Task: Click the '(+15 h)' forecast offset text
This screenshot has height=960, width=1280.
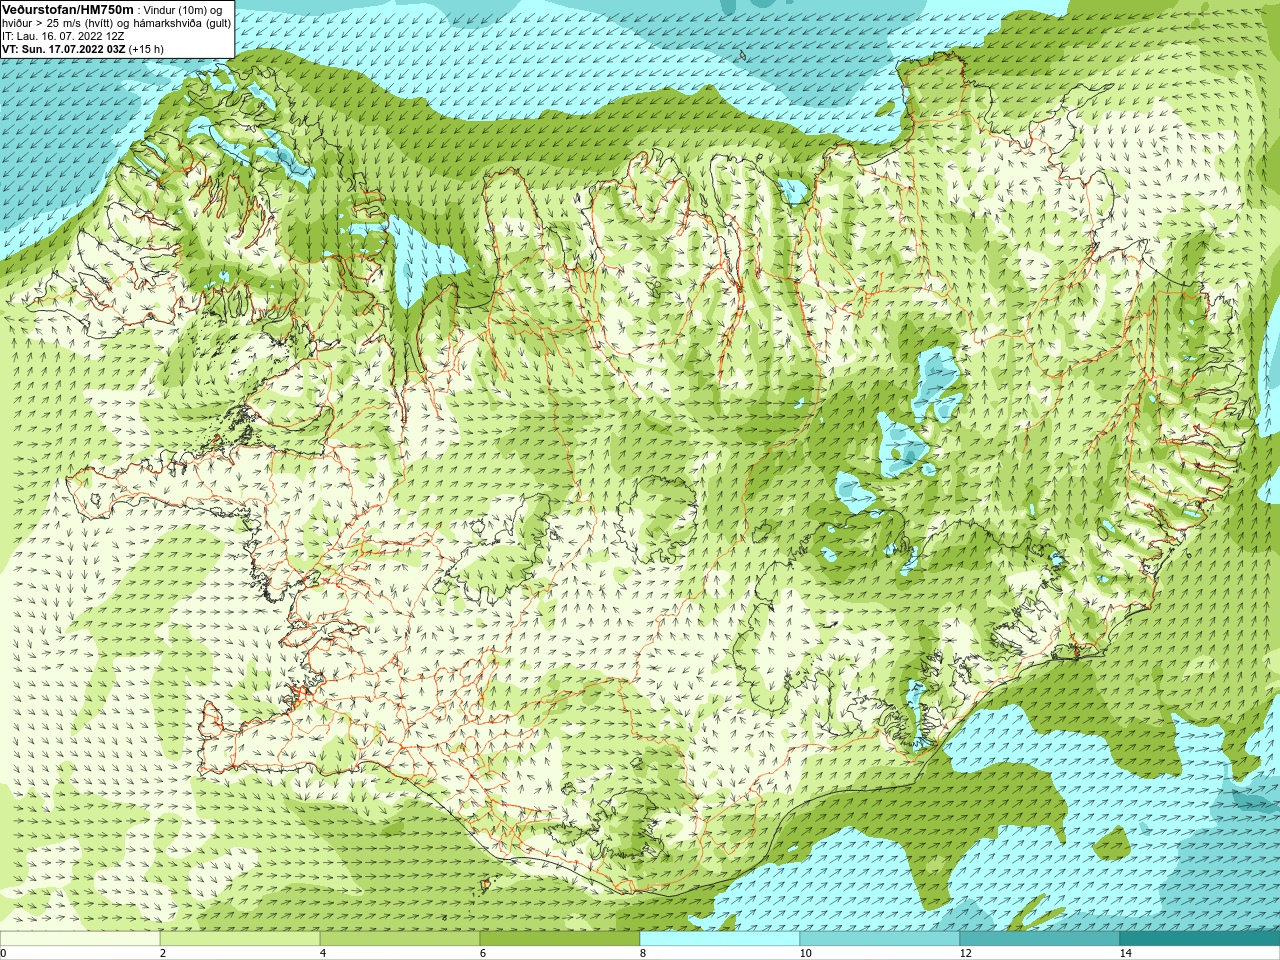Action: [x=146, y=49]
